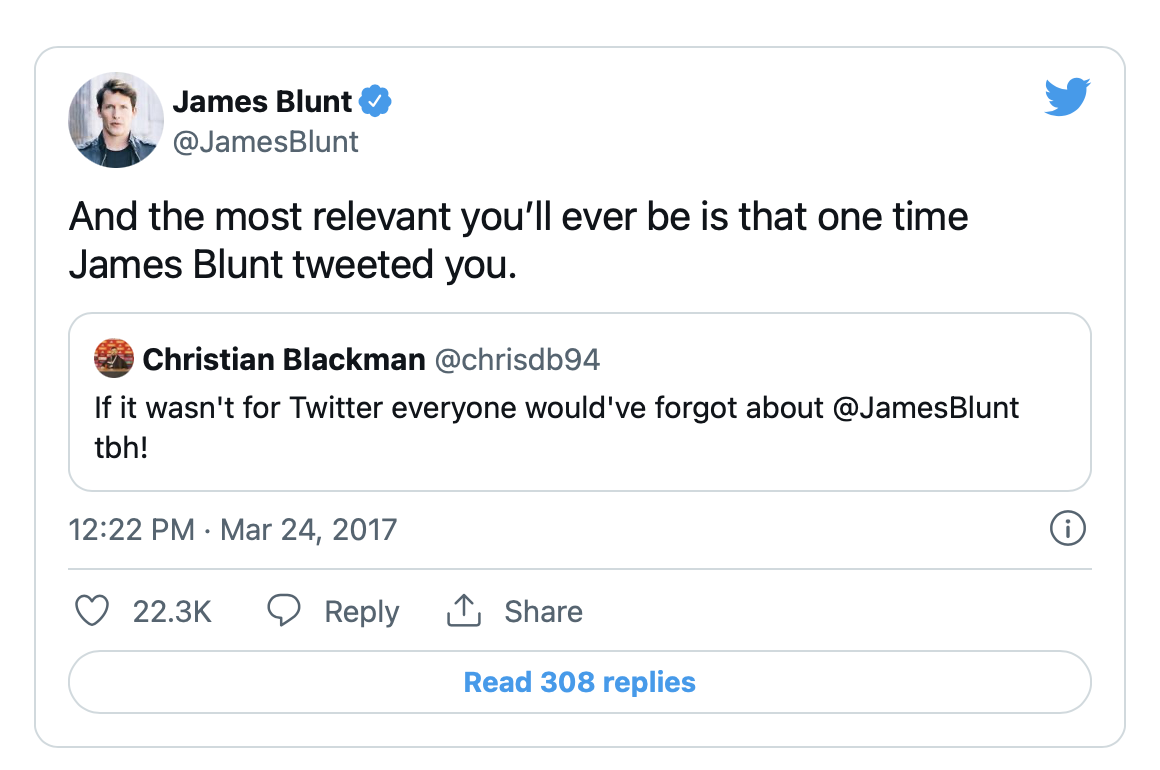The width and height of the screenshot is (1160, 770).
Task: Open James Blunt's profile picture
Action: 116,120
